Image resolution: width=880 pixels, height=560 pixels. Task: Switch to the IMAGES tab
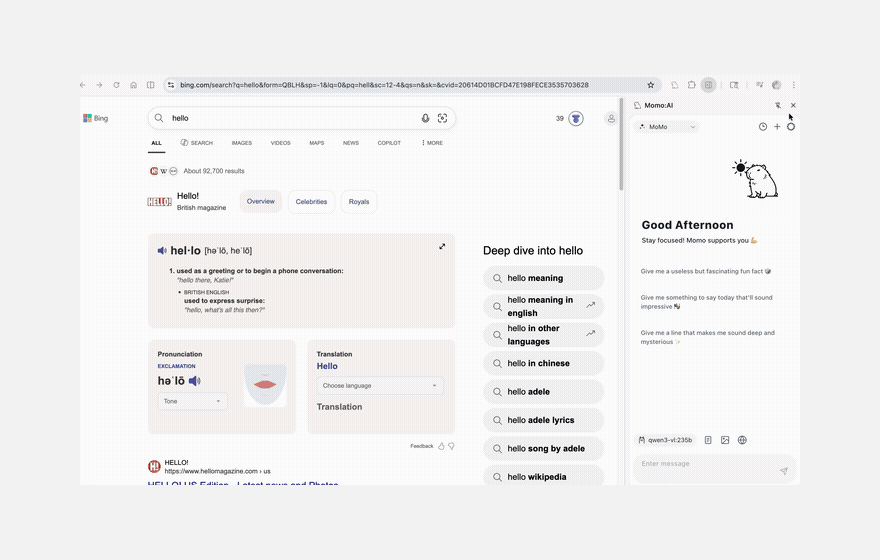coord(242,143)
